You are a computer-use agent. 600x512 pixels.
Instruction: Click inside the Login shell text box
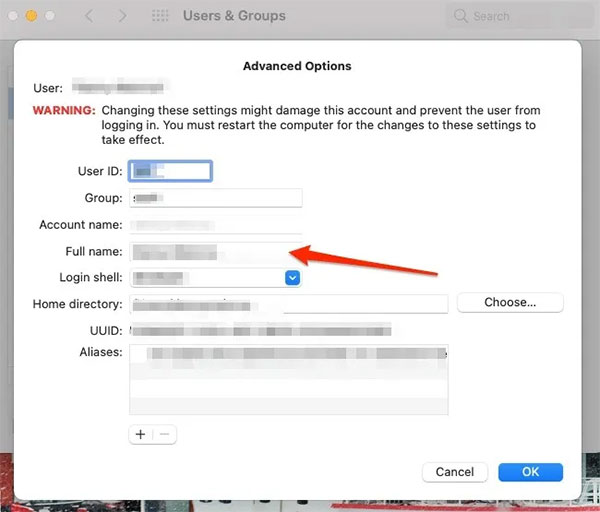[205, 277]
